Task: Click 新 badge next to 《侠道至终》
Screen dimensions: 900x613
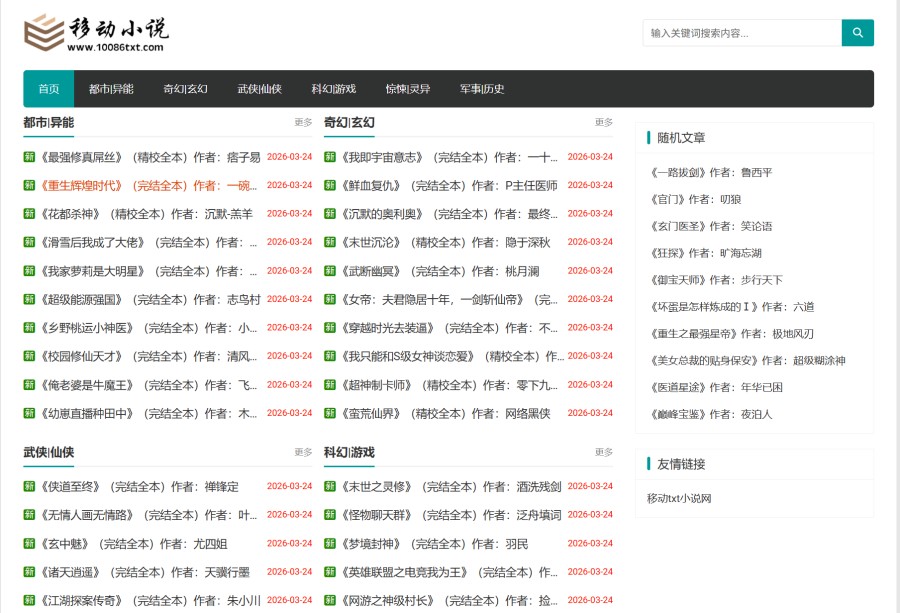Action: 27,487
